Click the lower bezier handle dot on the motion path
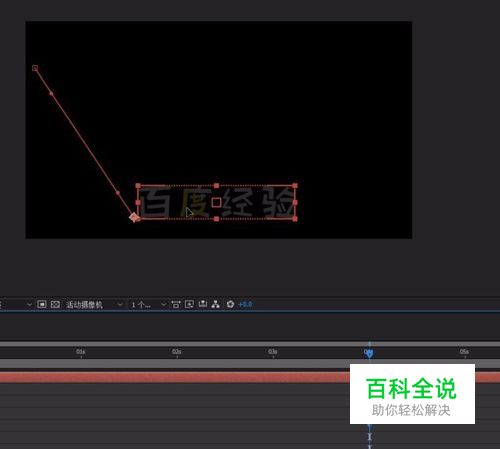The image size is (500, 449). coord(118,193)
